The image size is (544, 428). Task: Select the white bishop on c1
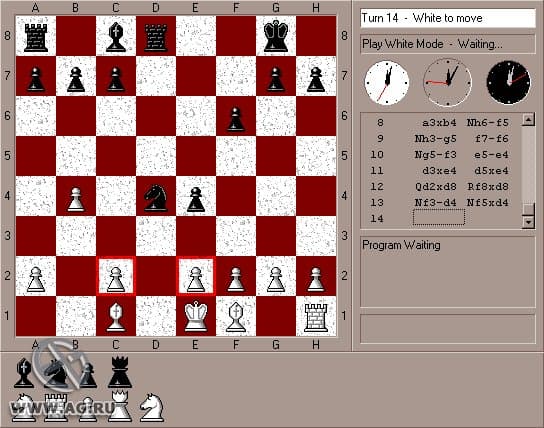(116, 317)
